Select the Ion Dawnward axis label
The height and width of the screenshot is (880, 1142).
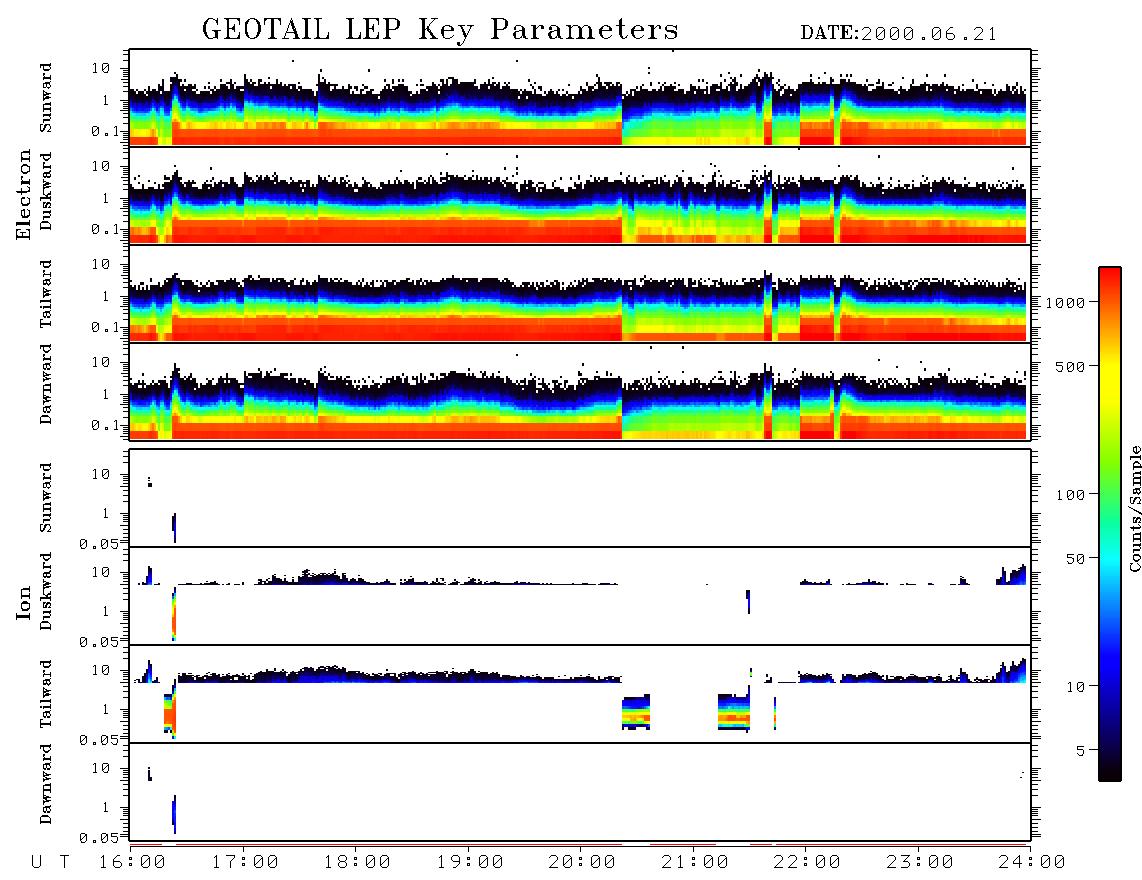[x=46, y=784]
